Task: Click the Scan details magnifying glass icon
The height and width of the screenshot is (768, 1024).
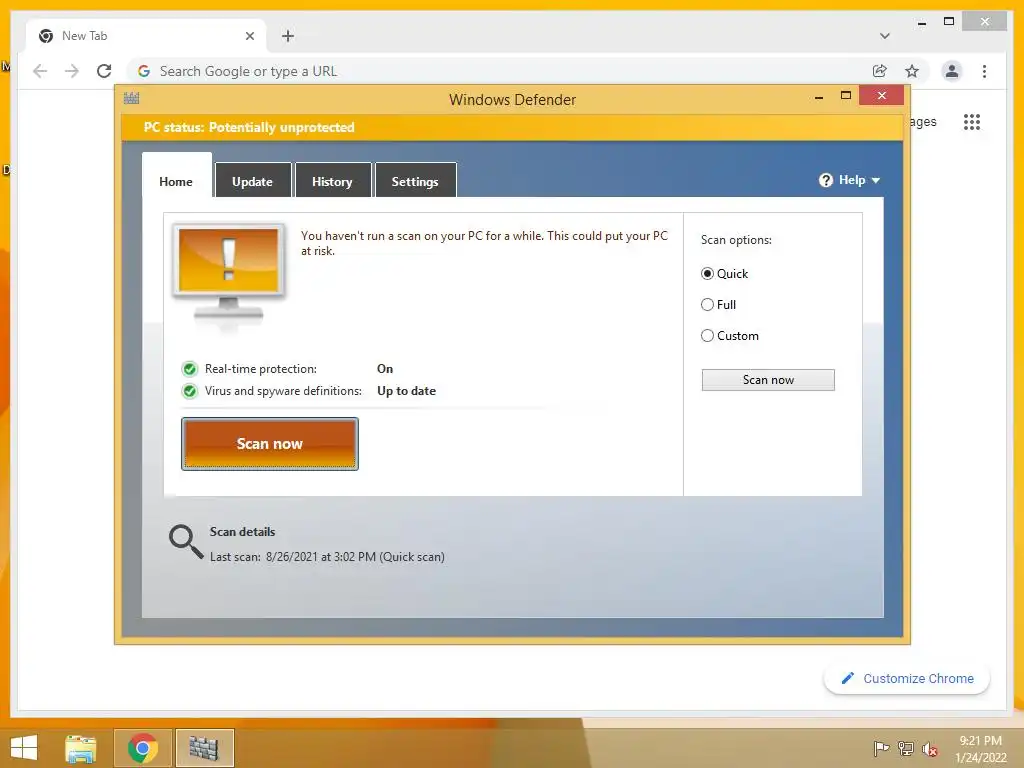Action: pos(186,542)
